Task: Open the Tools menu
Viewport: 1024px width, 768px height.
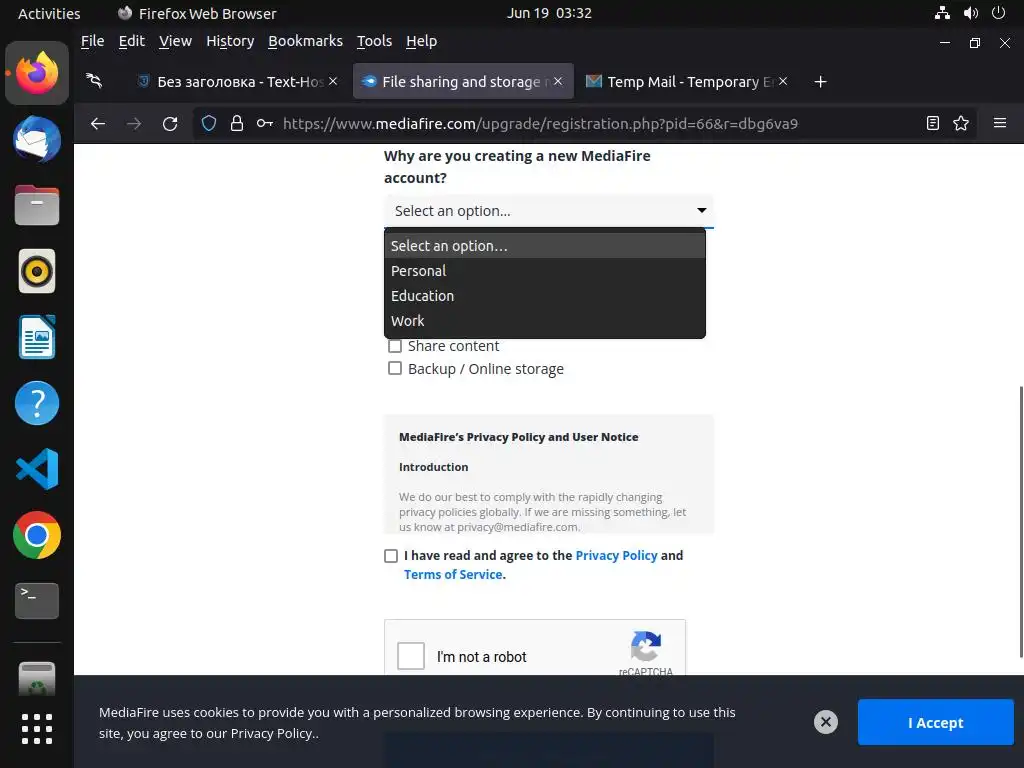Action: [374, 41]
